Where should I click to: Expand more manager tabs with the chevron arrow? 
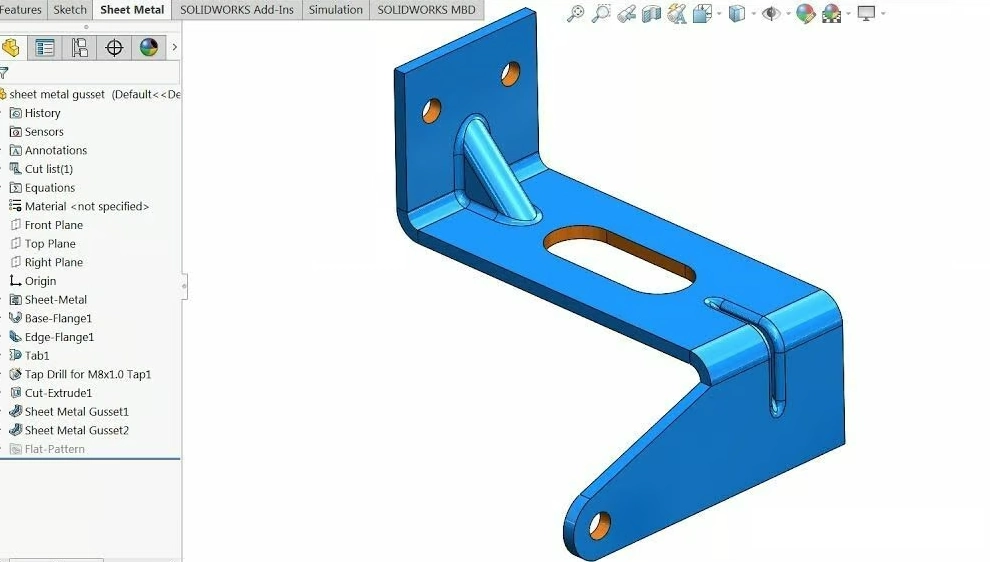(175, 48)
